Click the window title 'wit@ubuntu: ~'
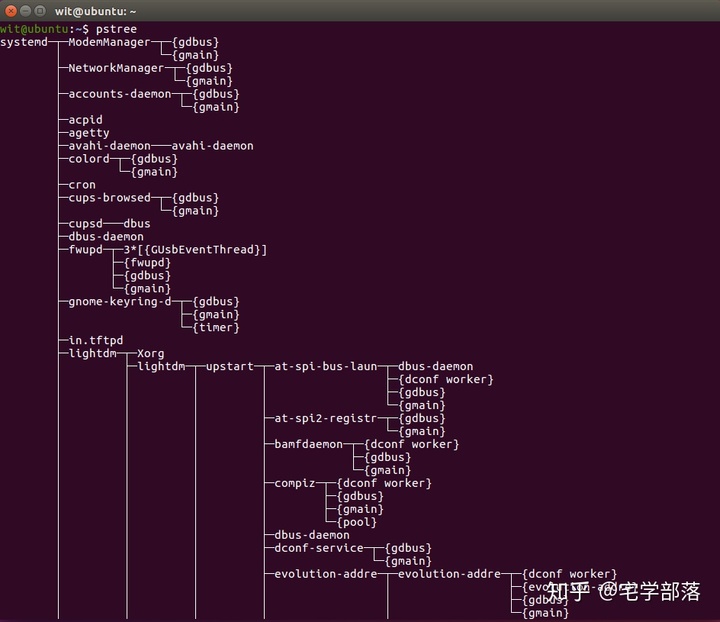This screenshot has height=622, width=720. [96, 11]
